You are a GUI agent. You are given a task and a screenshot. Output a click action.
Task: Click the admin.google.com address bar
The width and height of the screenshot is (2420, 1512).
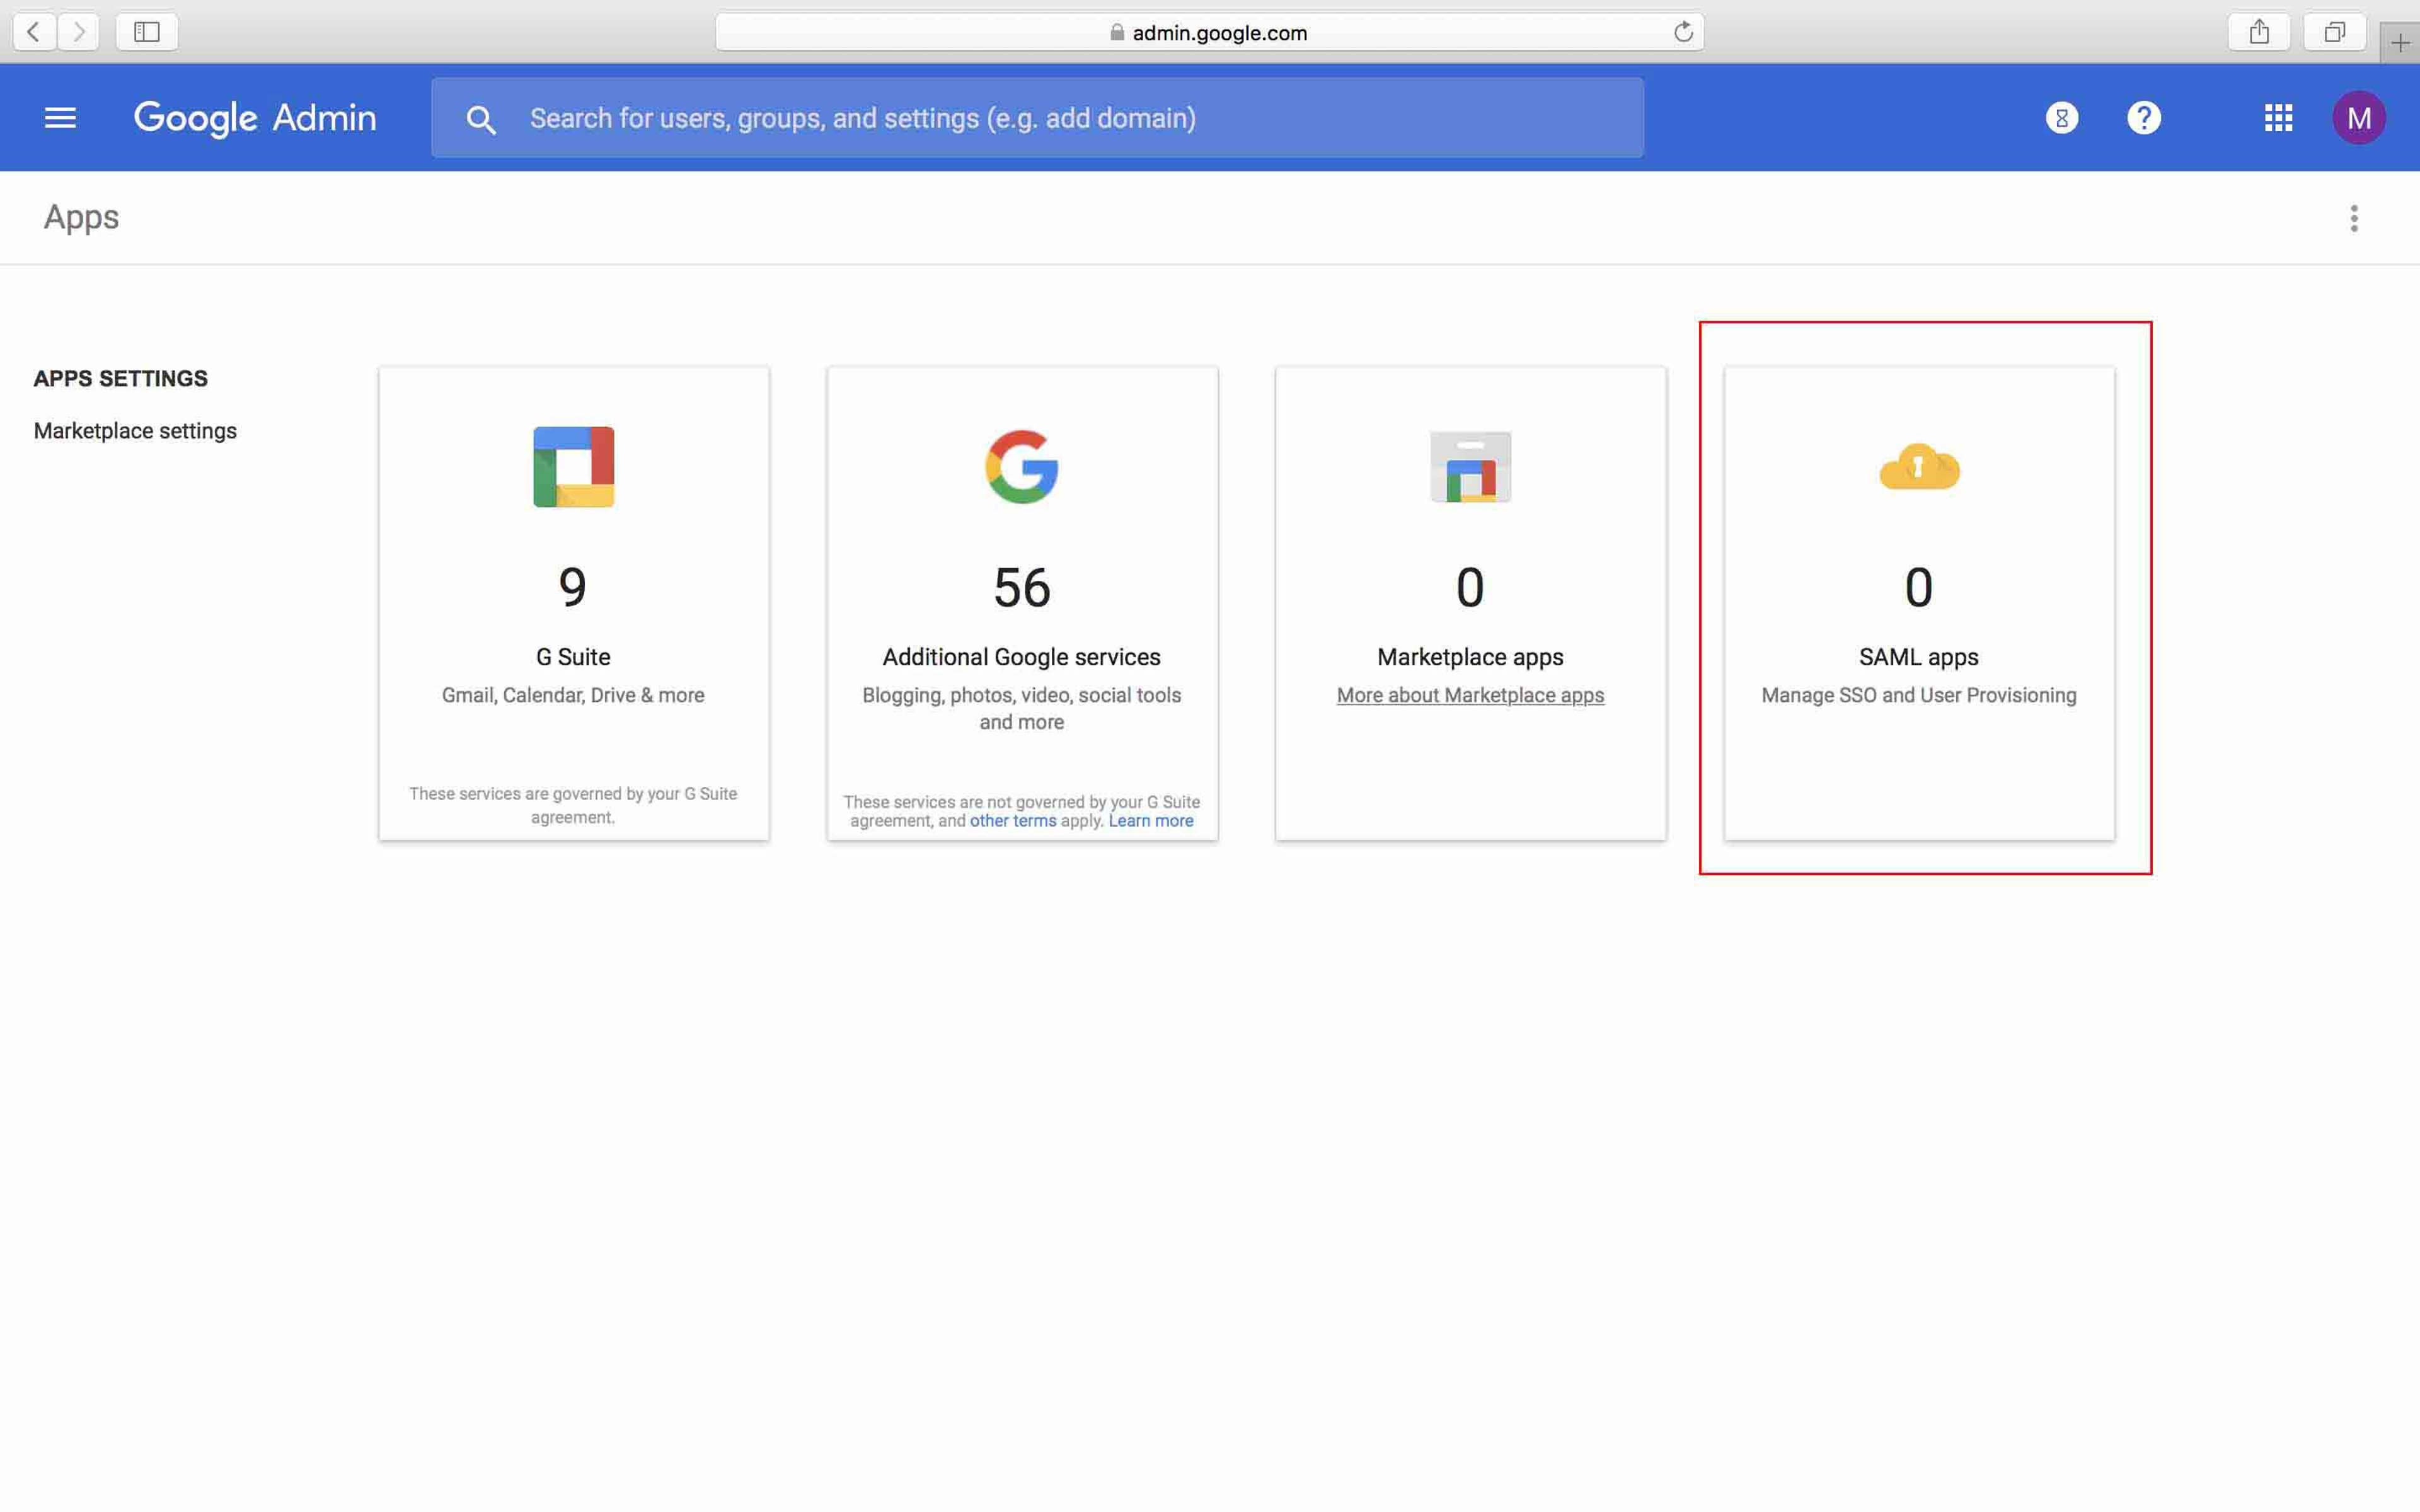(x=1209, y=33)
